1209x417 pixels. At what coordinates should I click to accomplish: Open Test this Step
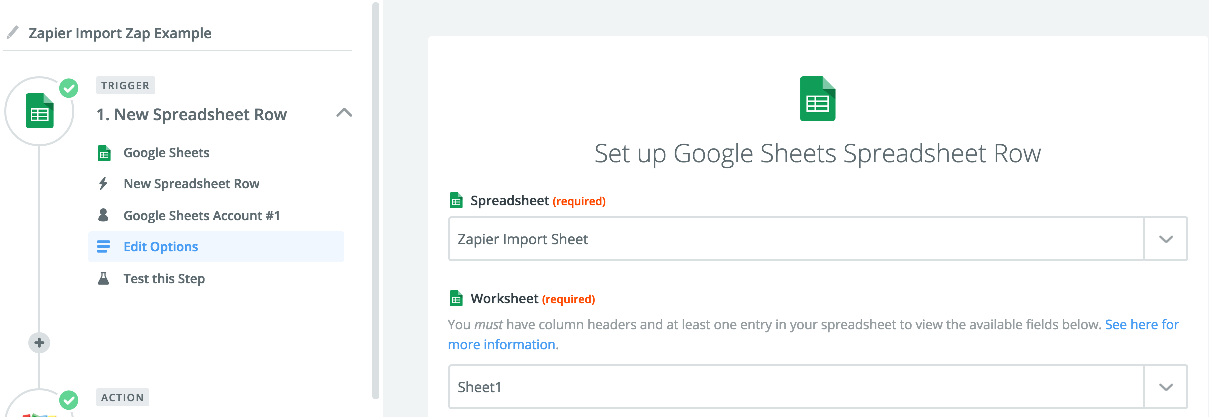[164, 278]
